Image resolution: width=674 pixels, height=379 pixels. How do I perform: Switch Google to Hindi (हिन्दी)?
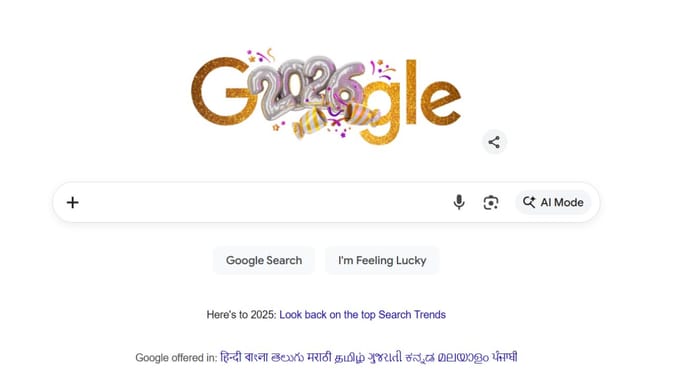click(x=231, y=357)
